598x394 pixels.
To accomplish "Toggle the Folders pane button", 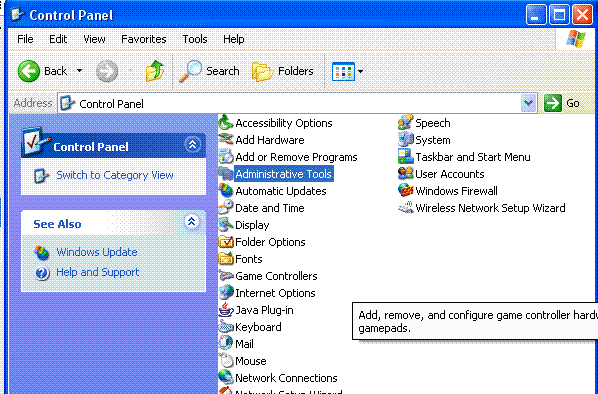I will click(x=283, y=71).
